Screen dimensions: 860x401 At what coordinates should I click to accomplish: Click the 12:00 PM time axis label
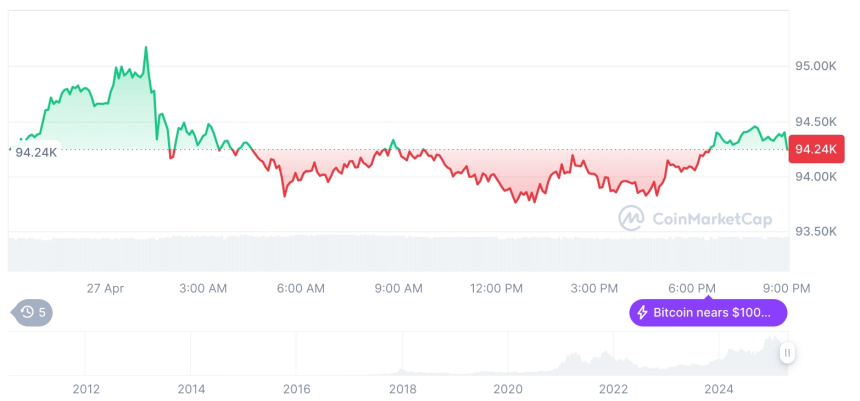(497, 288)
